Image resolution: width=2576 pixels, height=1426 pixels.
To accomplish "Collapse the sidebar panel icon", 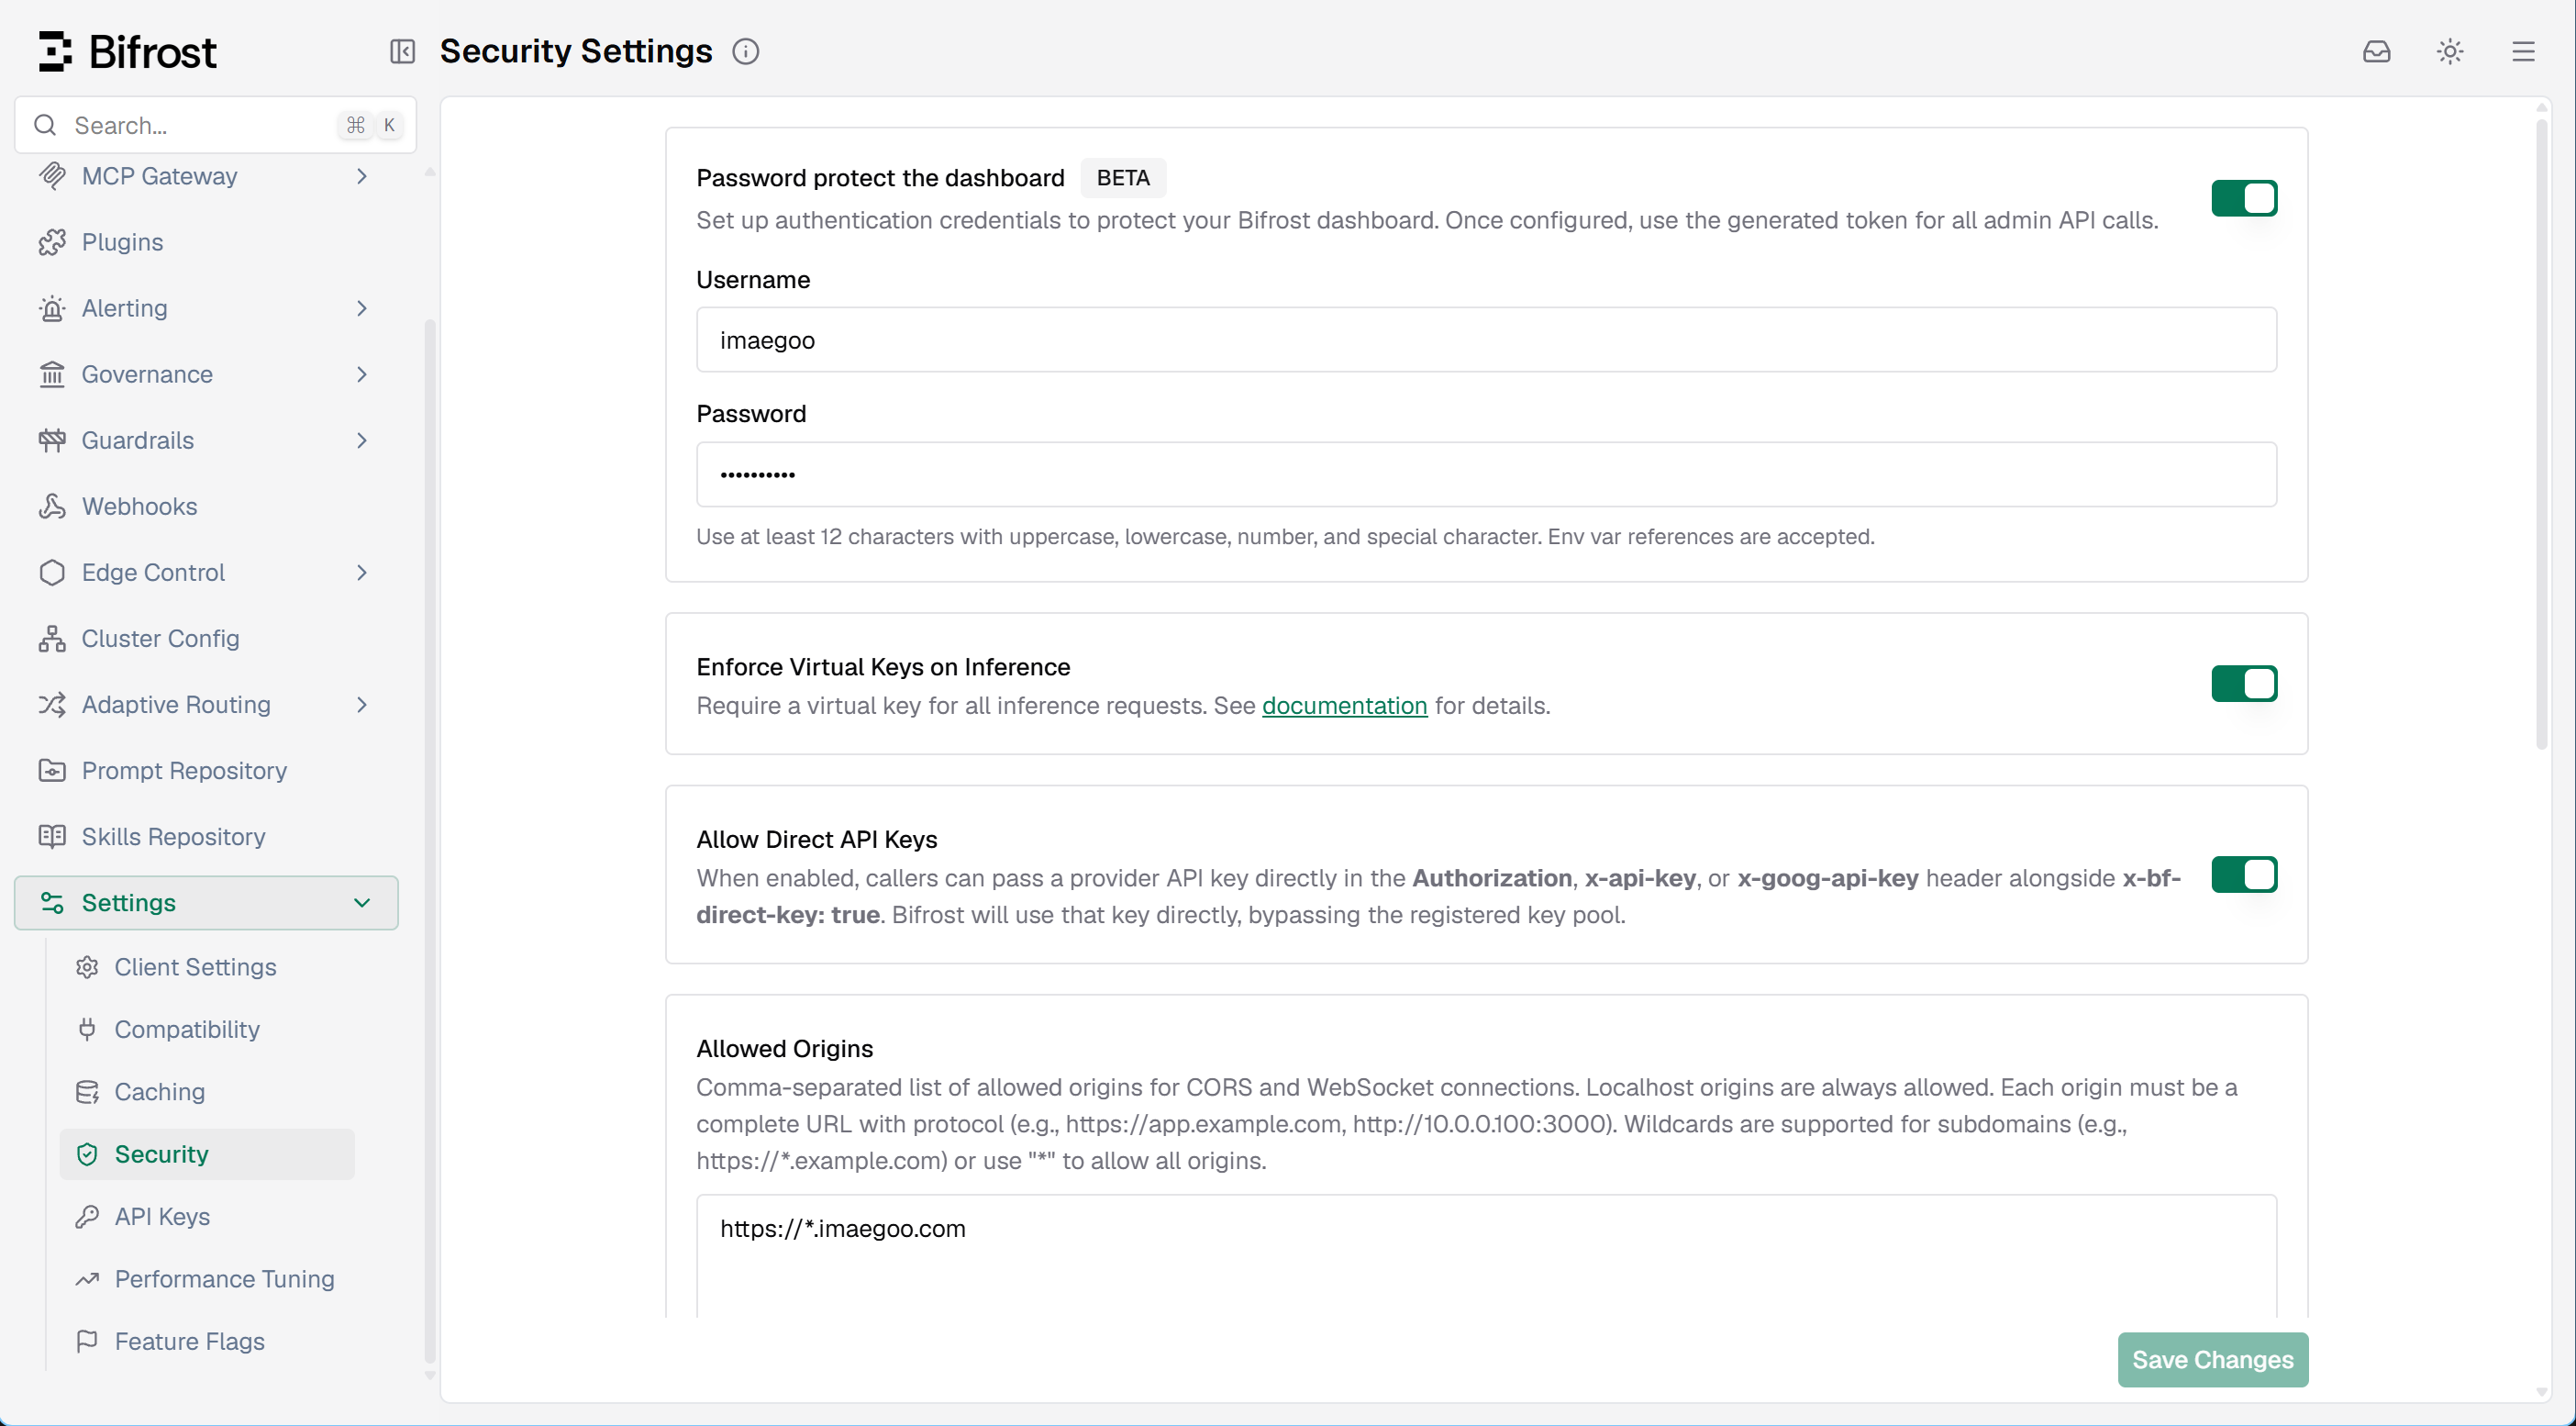I will click(402, 51).
